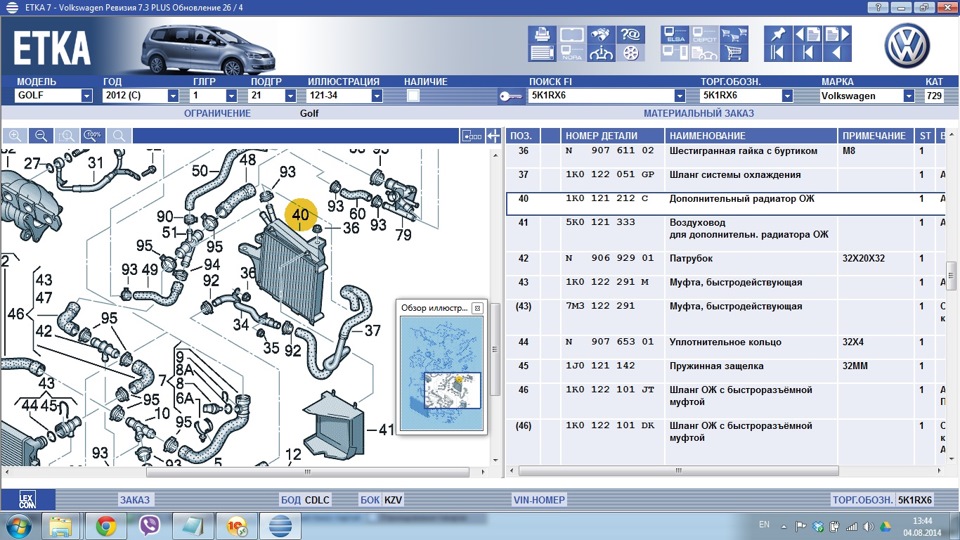Expand the ГЛГР dropdown arrow
The height and width of the screenshot is (540, 960).
(231, 96)
